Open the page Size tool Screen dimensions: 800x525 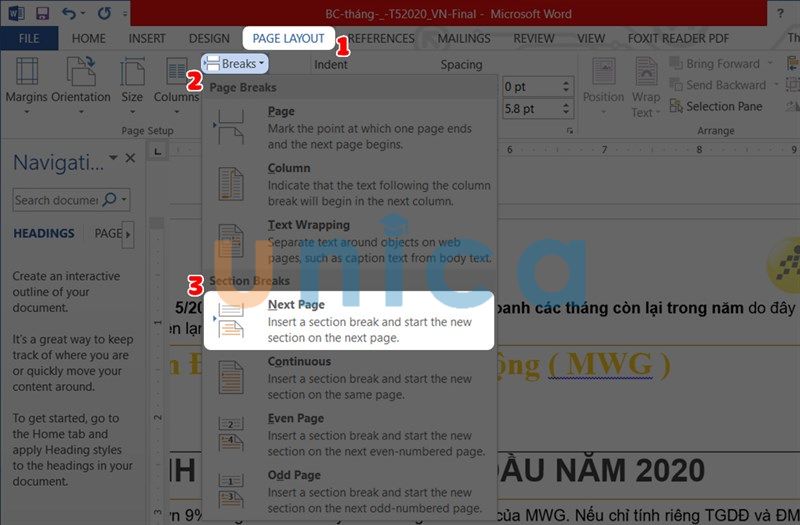(x=132, y=82)
